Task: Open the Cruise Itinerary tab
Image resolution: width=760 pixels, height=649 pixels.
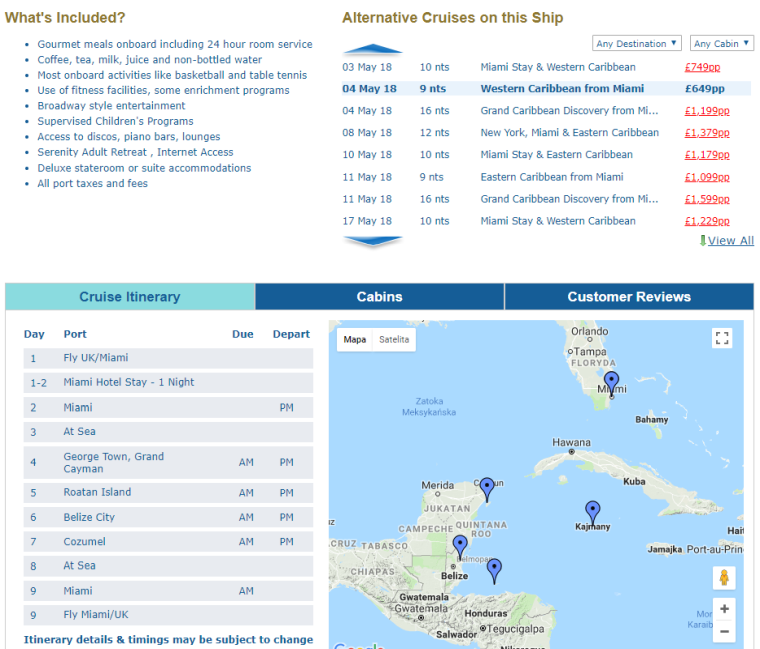Action: 130,297
